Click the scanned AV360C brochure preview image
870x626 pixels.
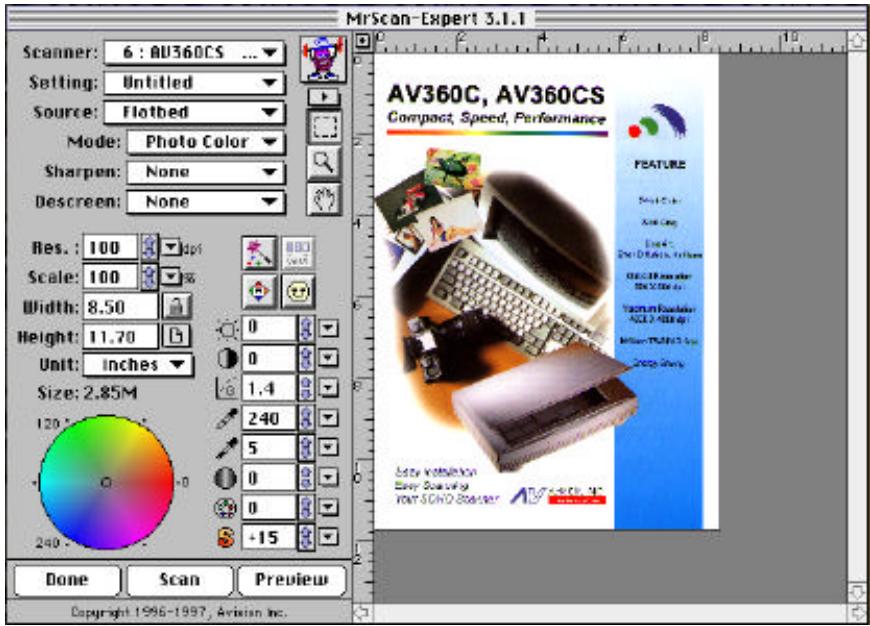547,291
